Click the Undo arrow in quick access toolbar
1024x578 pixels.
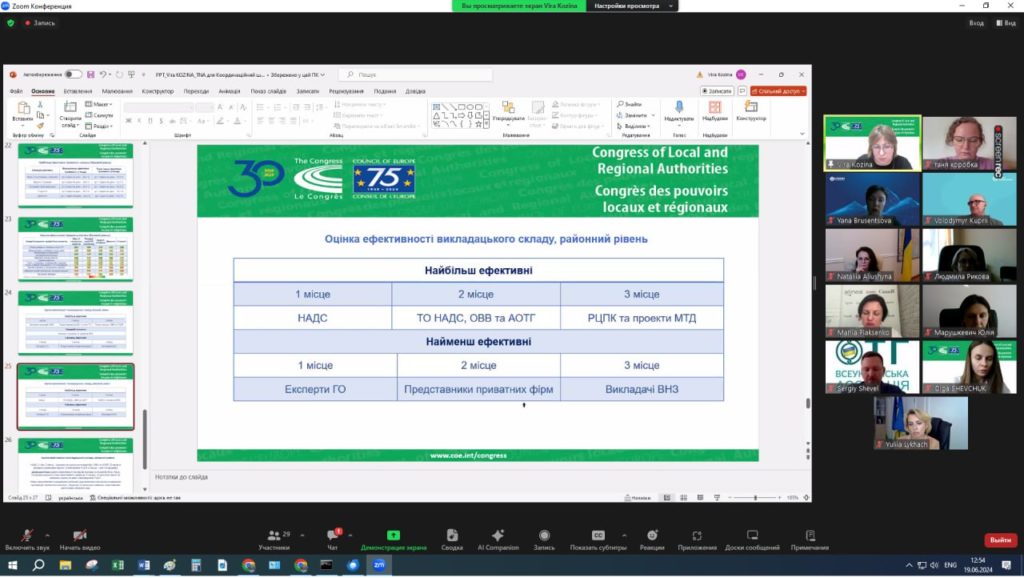coord(103,74)
